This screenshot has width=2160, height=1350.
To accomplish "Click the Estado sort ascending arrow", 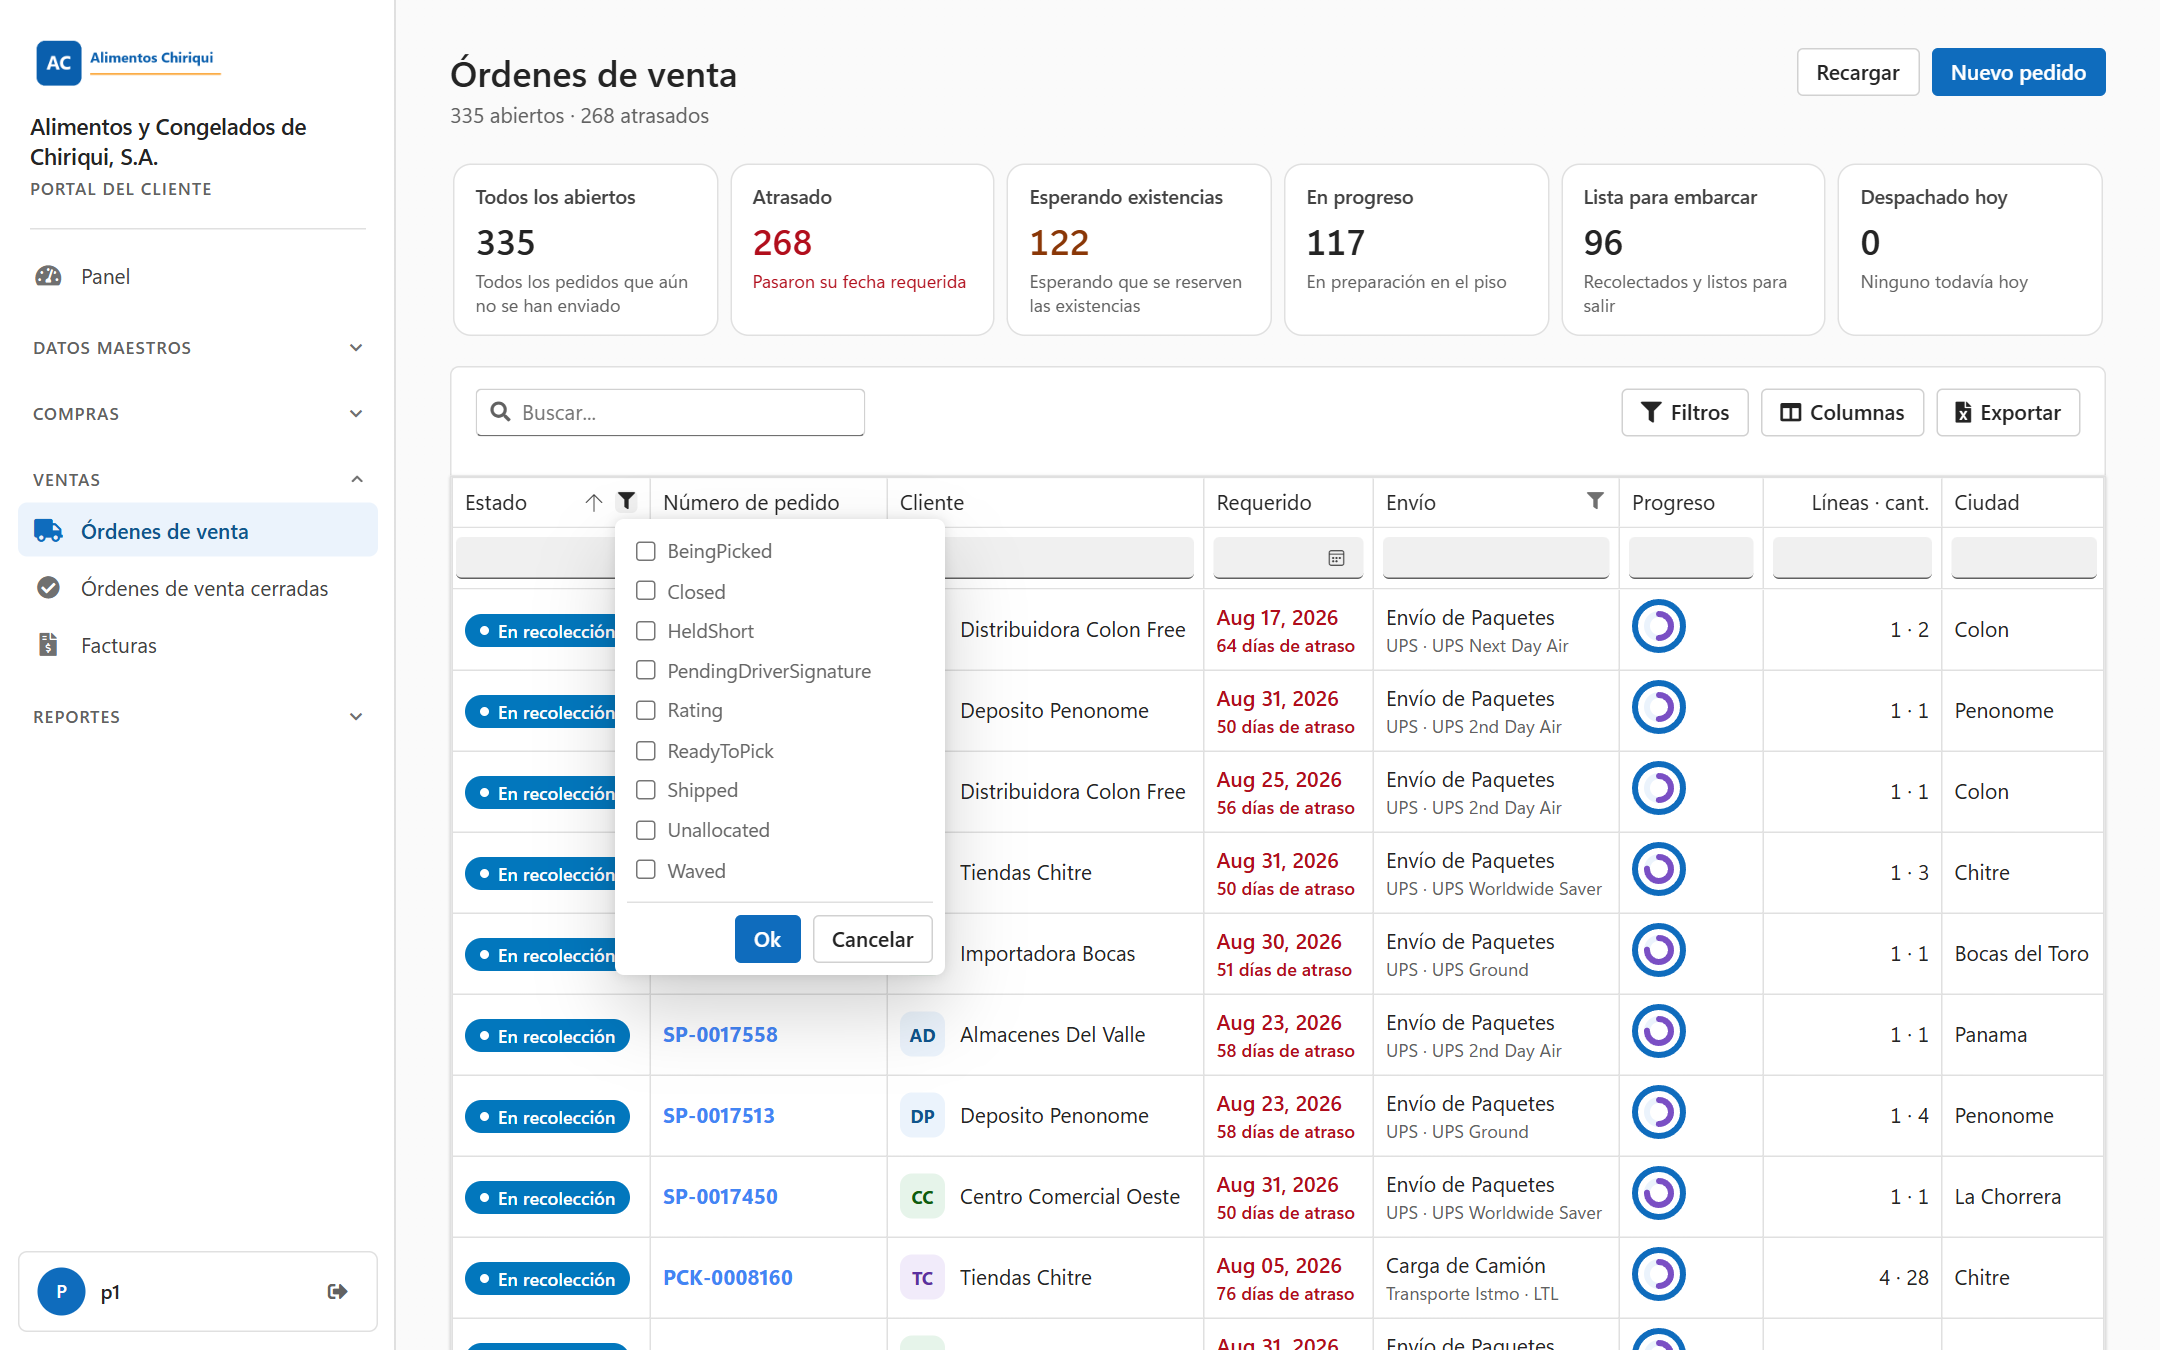I will pos(594,502).
